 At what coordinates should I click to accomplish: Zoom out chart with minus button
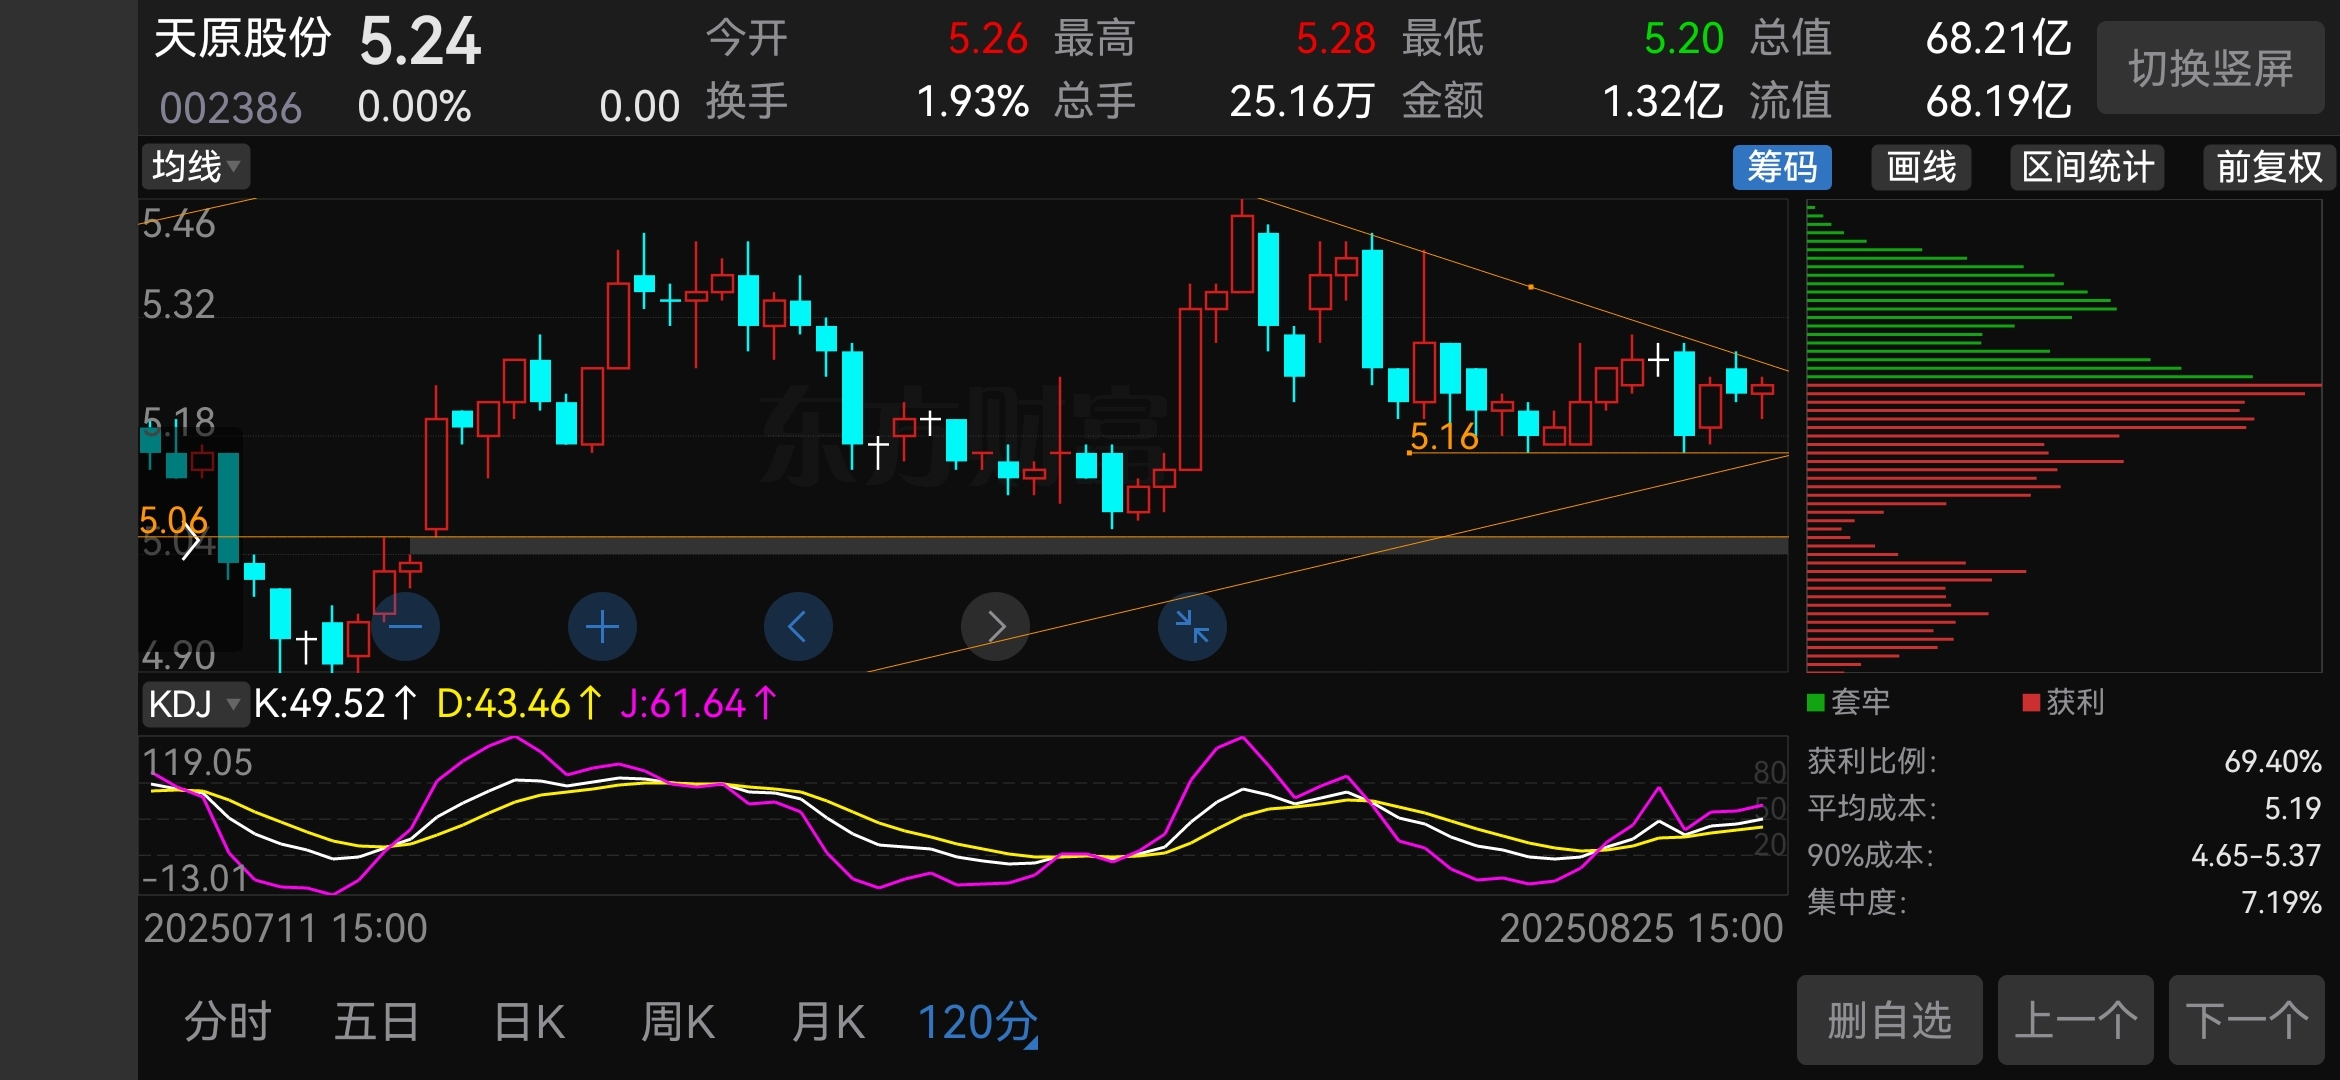[405, 627]
